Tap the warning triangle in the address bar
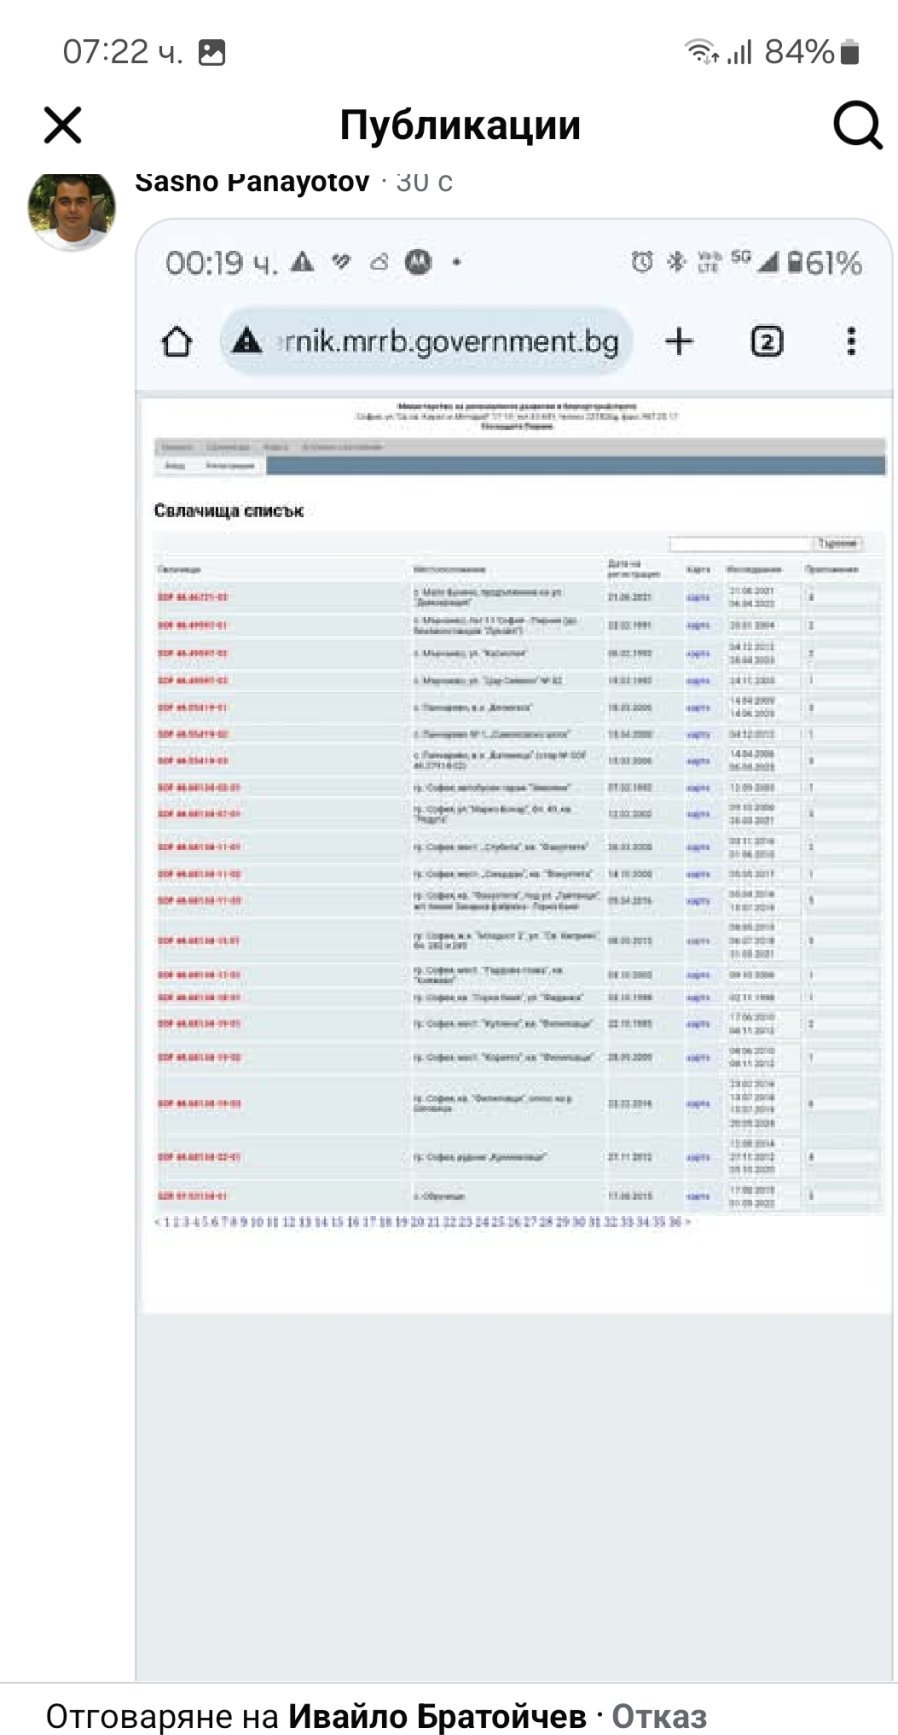 246,342
